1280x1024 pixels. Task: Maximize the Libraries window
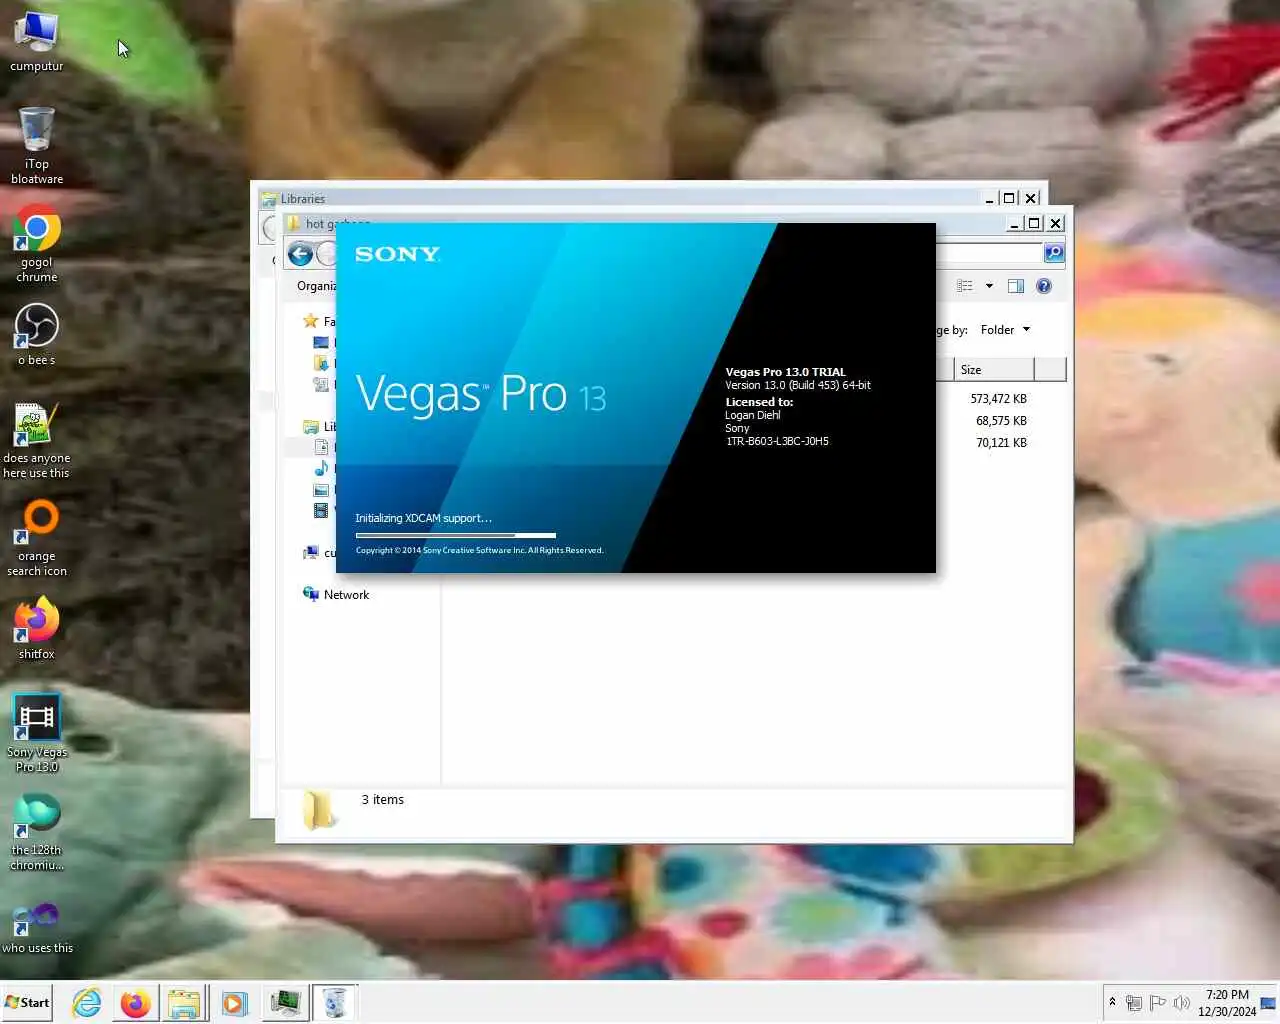click(x=1009, y=198)
